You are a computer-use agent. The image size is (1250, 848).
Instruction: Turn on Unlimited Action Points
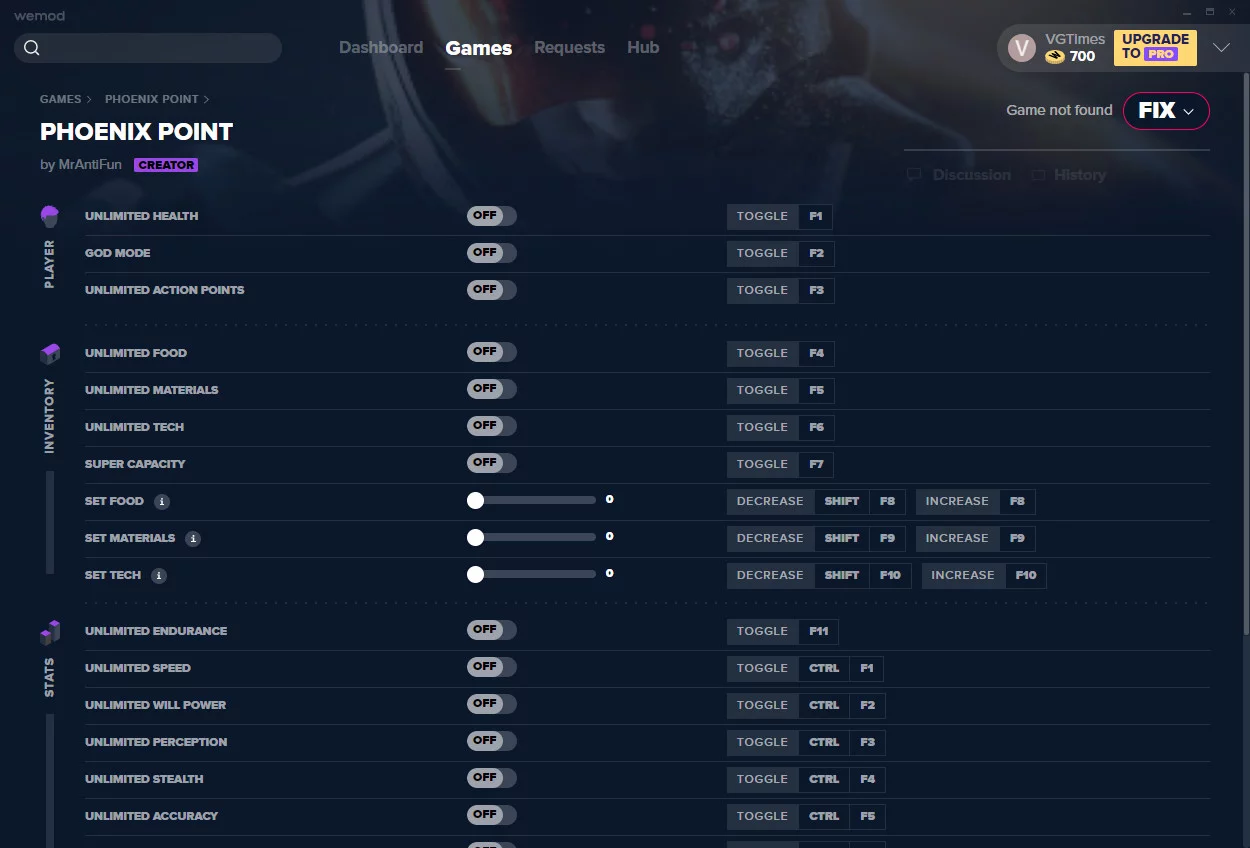click(x=492, y=290)
